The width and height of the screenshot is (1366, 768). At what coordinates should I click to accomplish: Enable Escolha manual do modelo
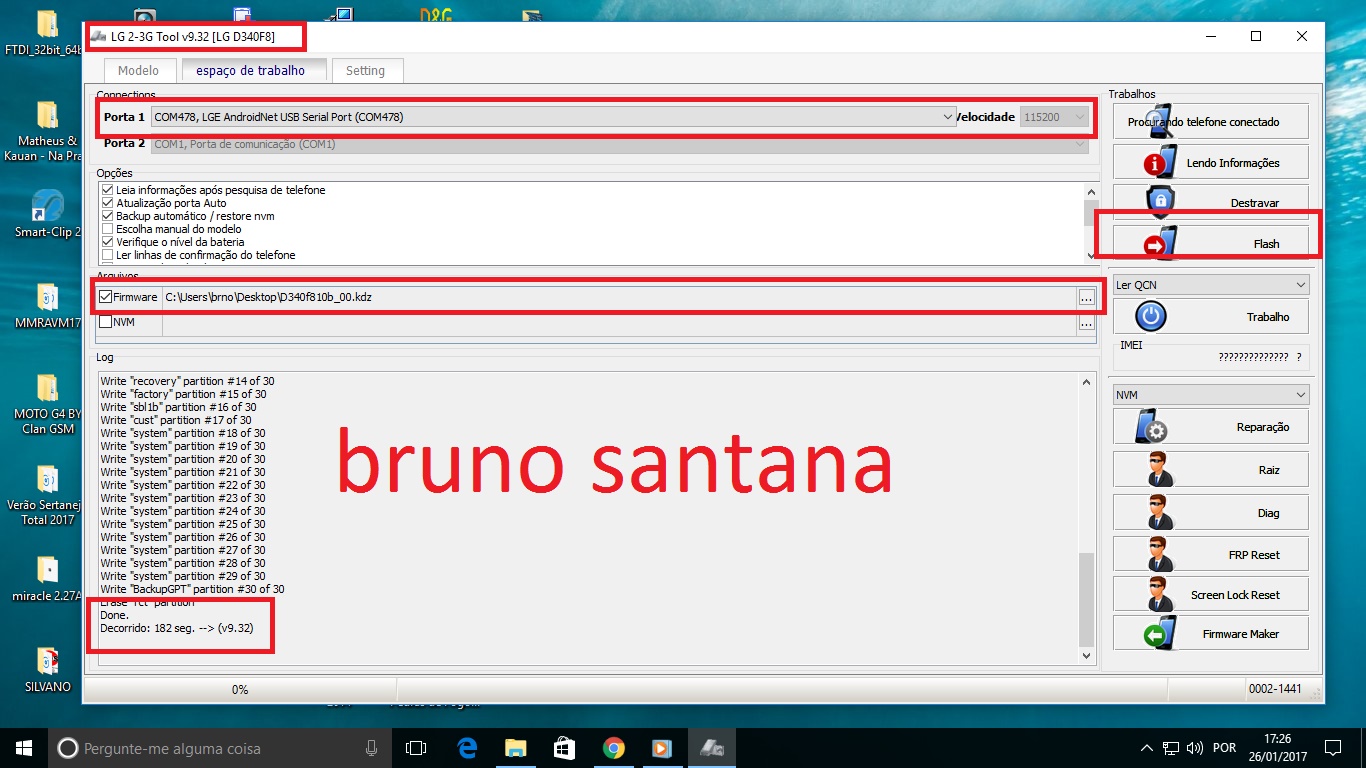tap(108, 229)
